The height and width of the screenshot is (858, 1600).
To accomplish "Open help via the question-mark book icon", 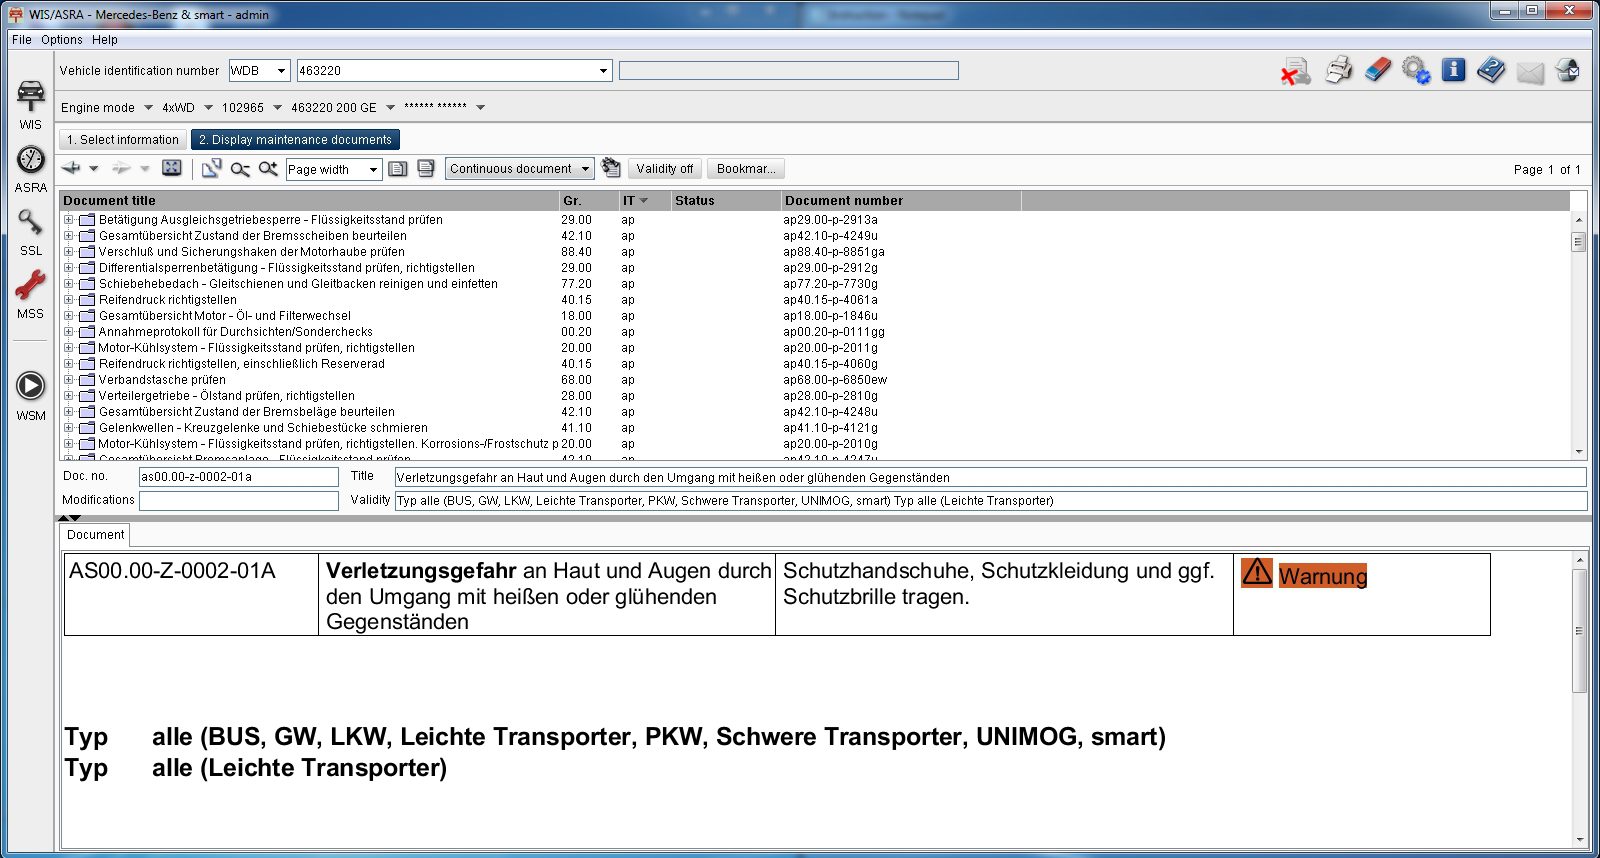I will [x=1491, y=71].
